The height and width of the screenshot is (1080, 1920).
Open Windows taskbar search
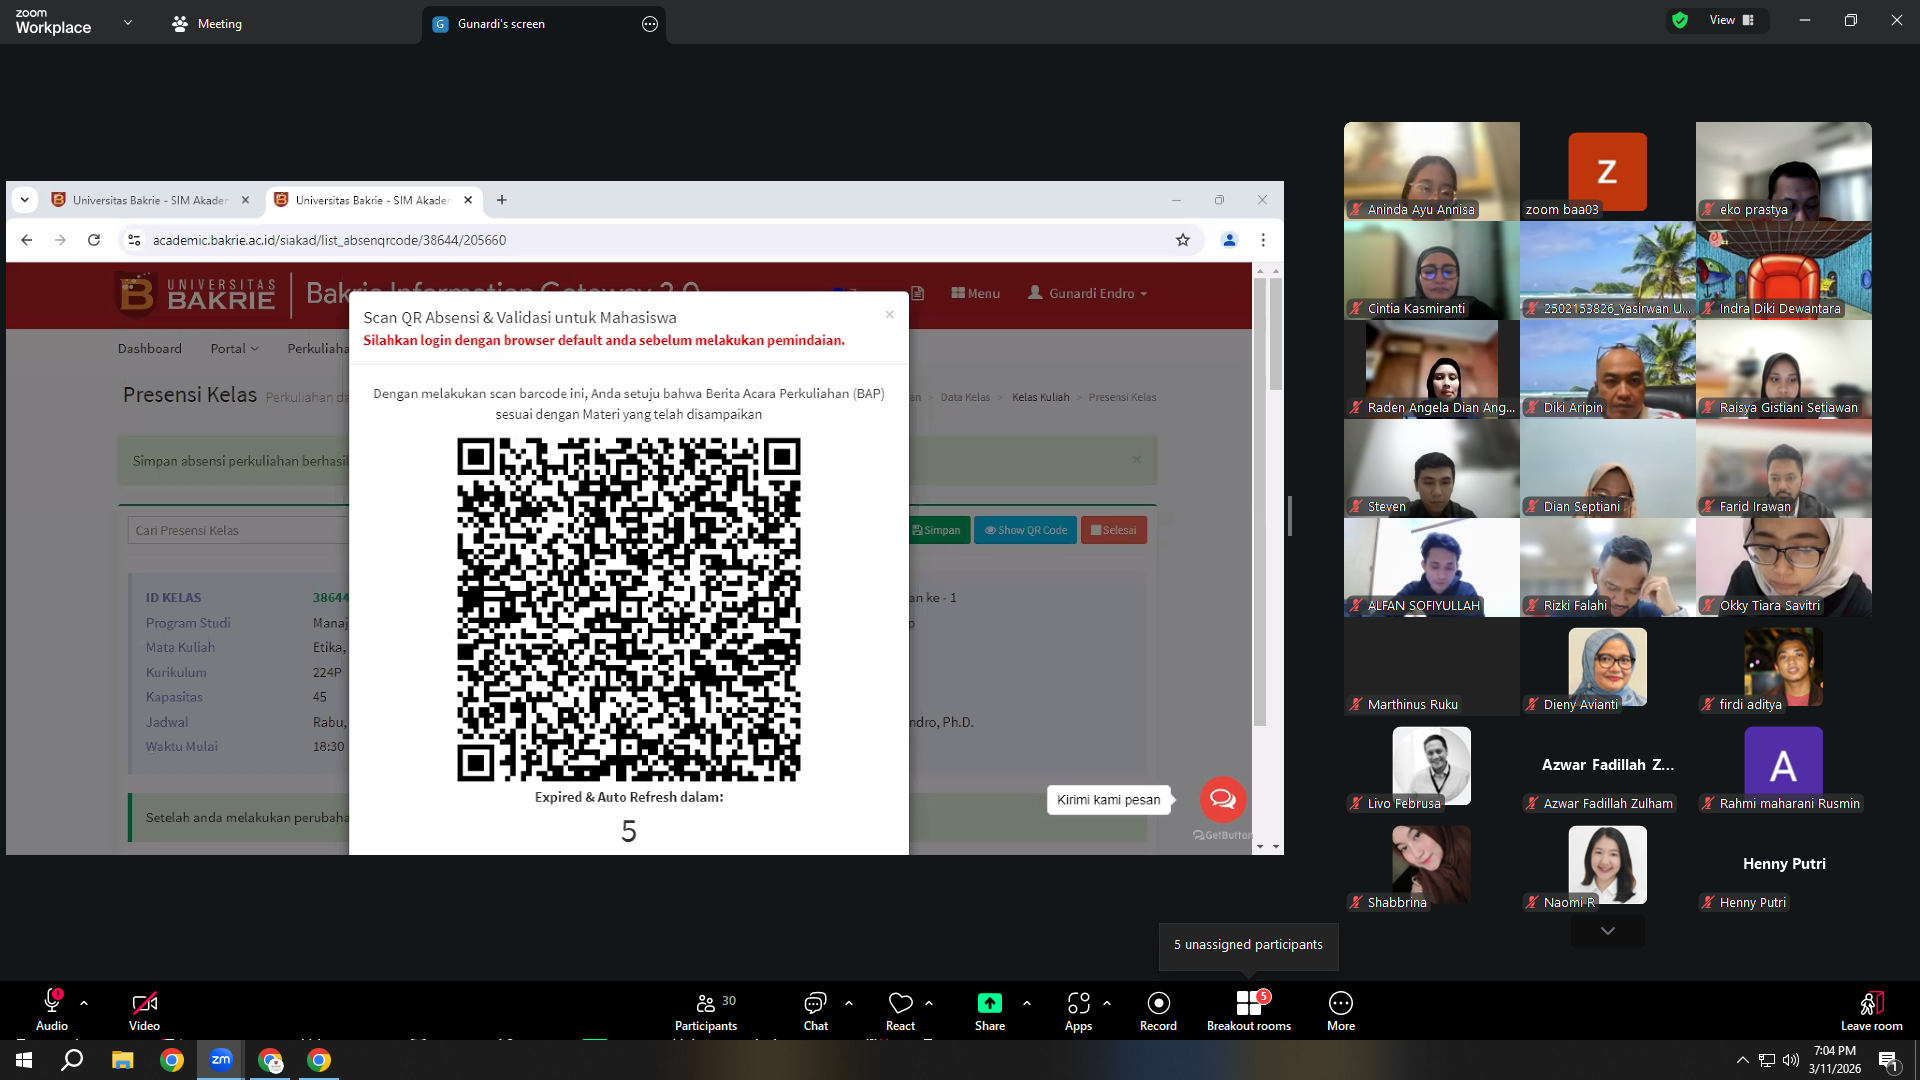coord(72,1060)
